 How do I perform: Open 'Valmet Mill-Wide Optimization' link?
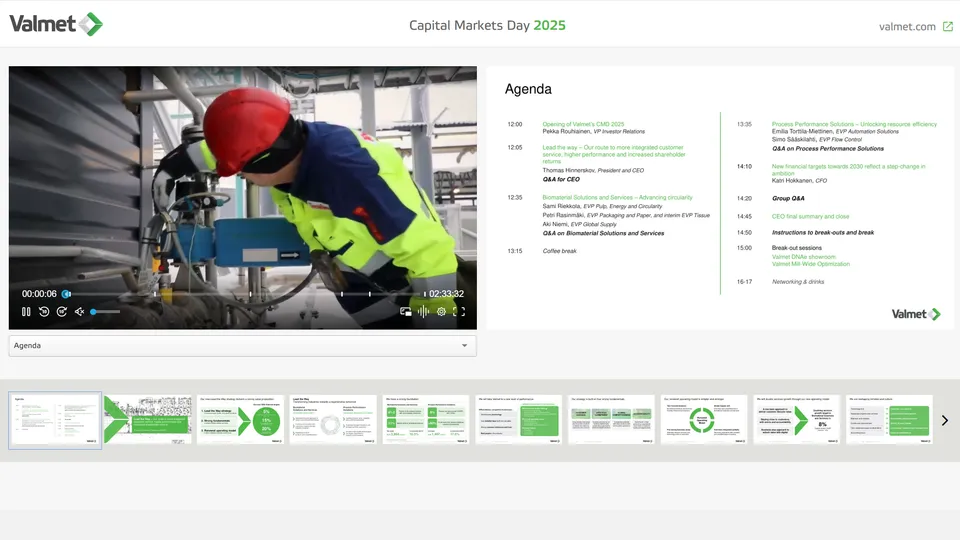811,264
